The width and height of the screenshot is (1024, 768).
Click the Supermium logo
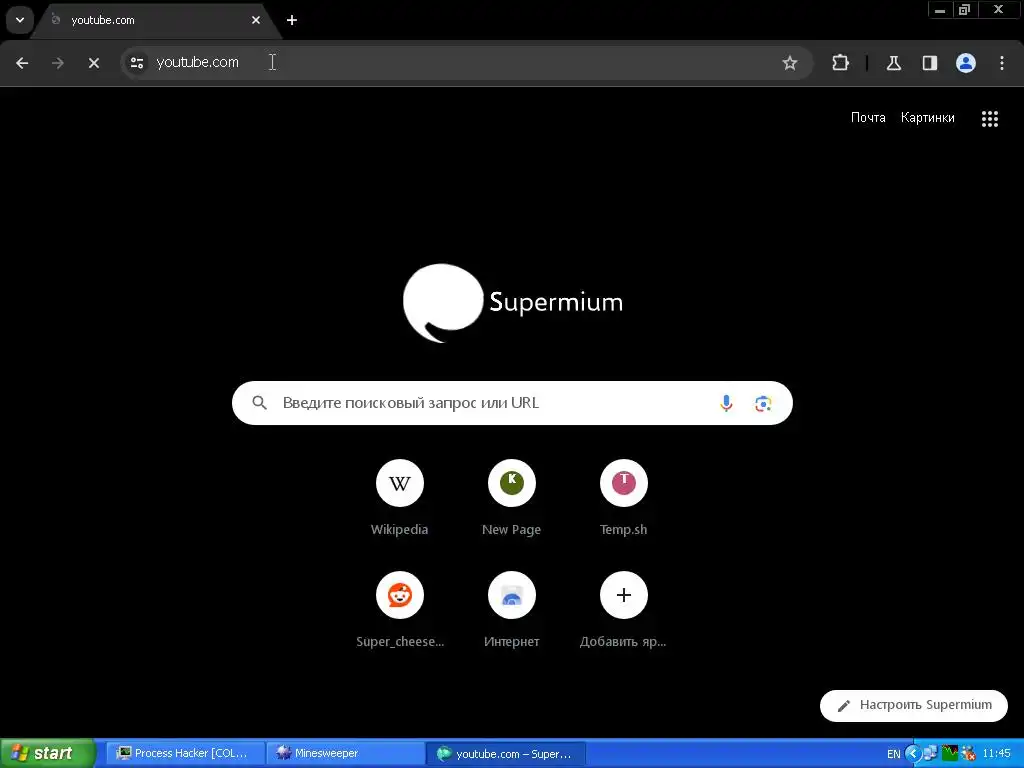point(513,303)
